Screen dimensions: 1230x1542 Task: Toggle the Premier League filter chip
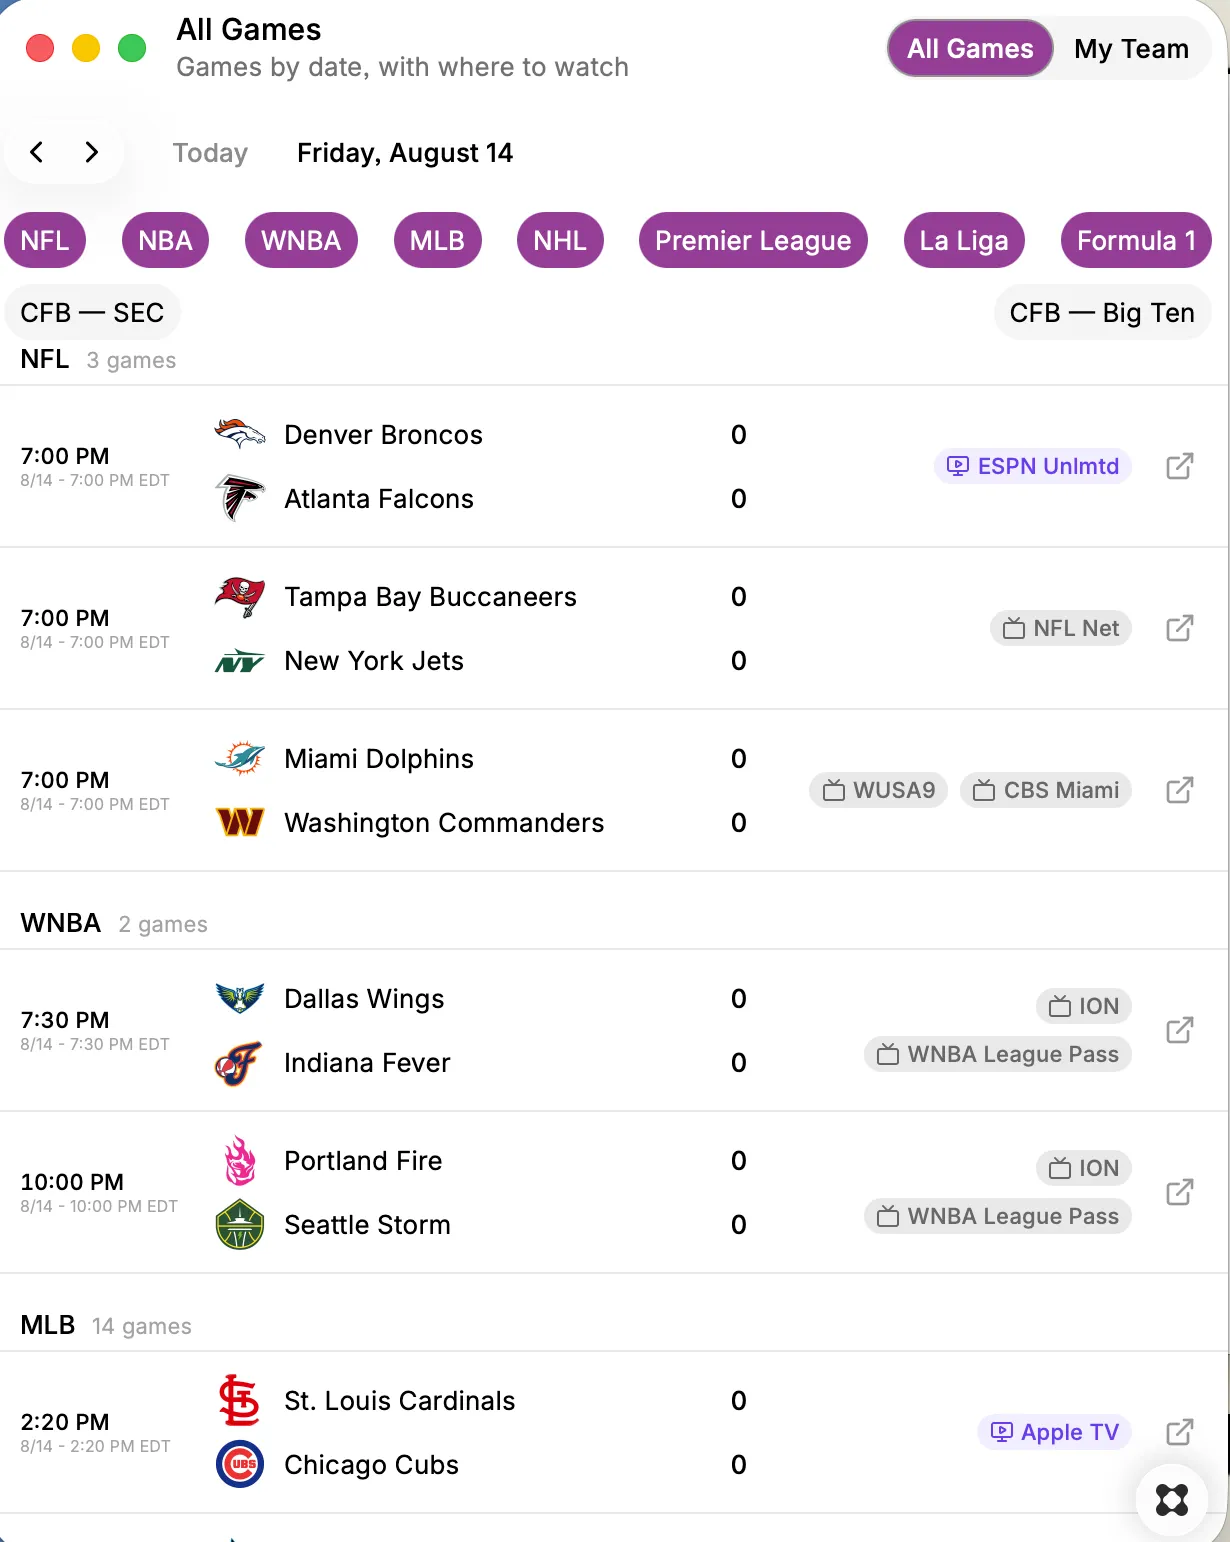point(753,240)
